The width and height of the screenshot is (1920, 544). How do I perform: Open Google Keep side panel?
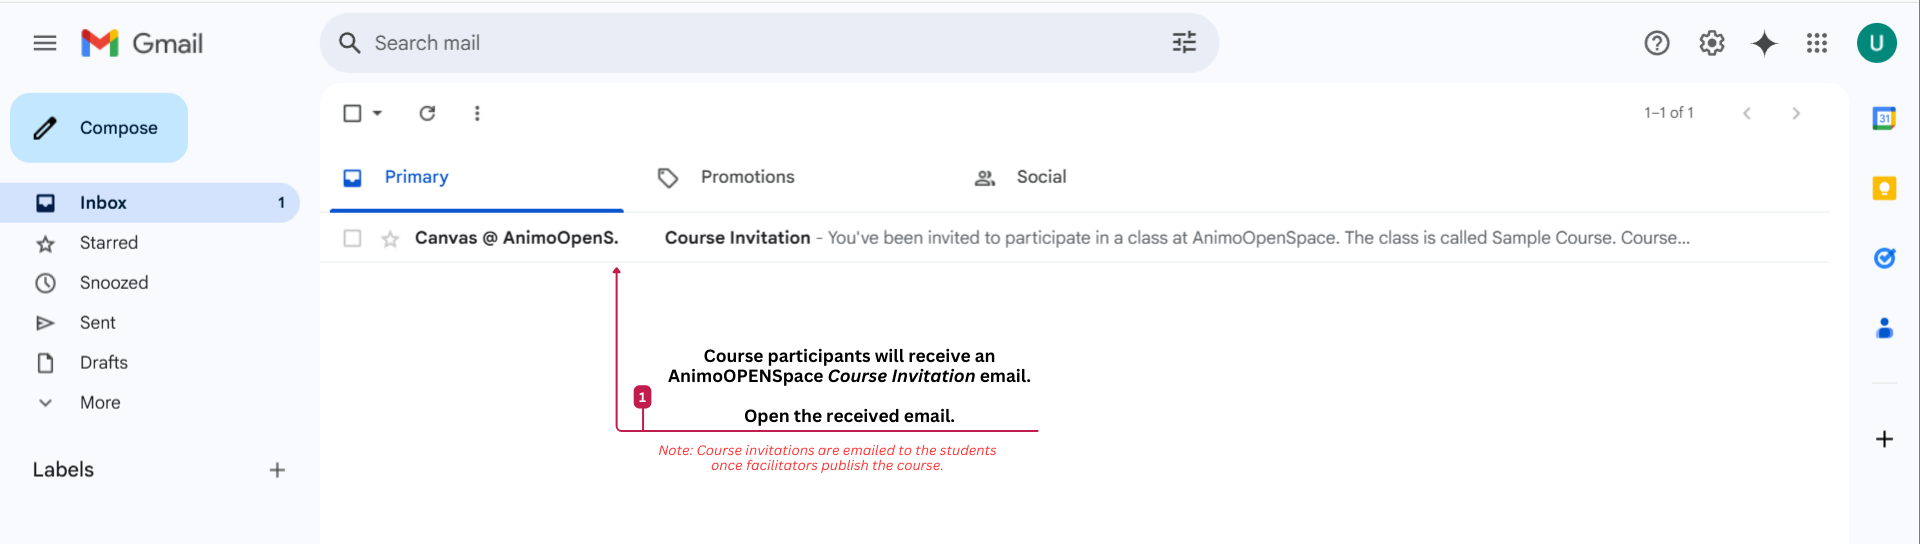tap(1884, 188)
